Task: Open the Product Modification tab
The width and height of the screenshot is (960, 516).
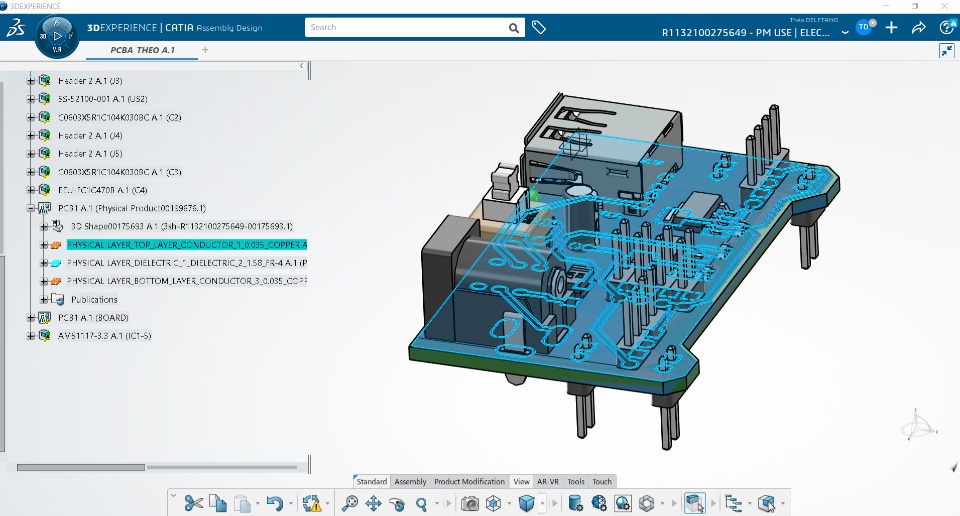Action: tap(469, 482)
